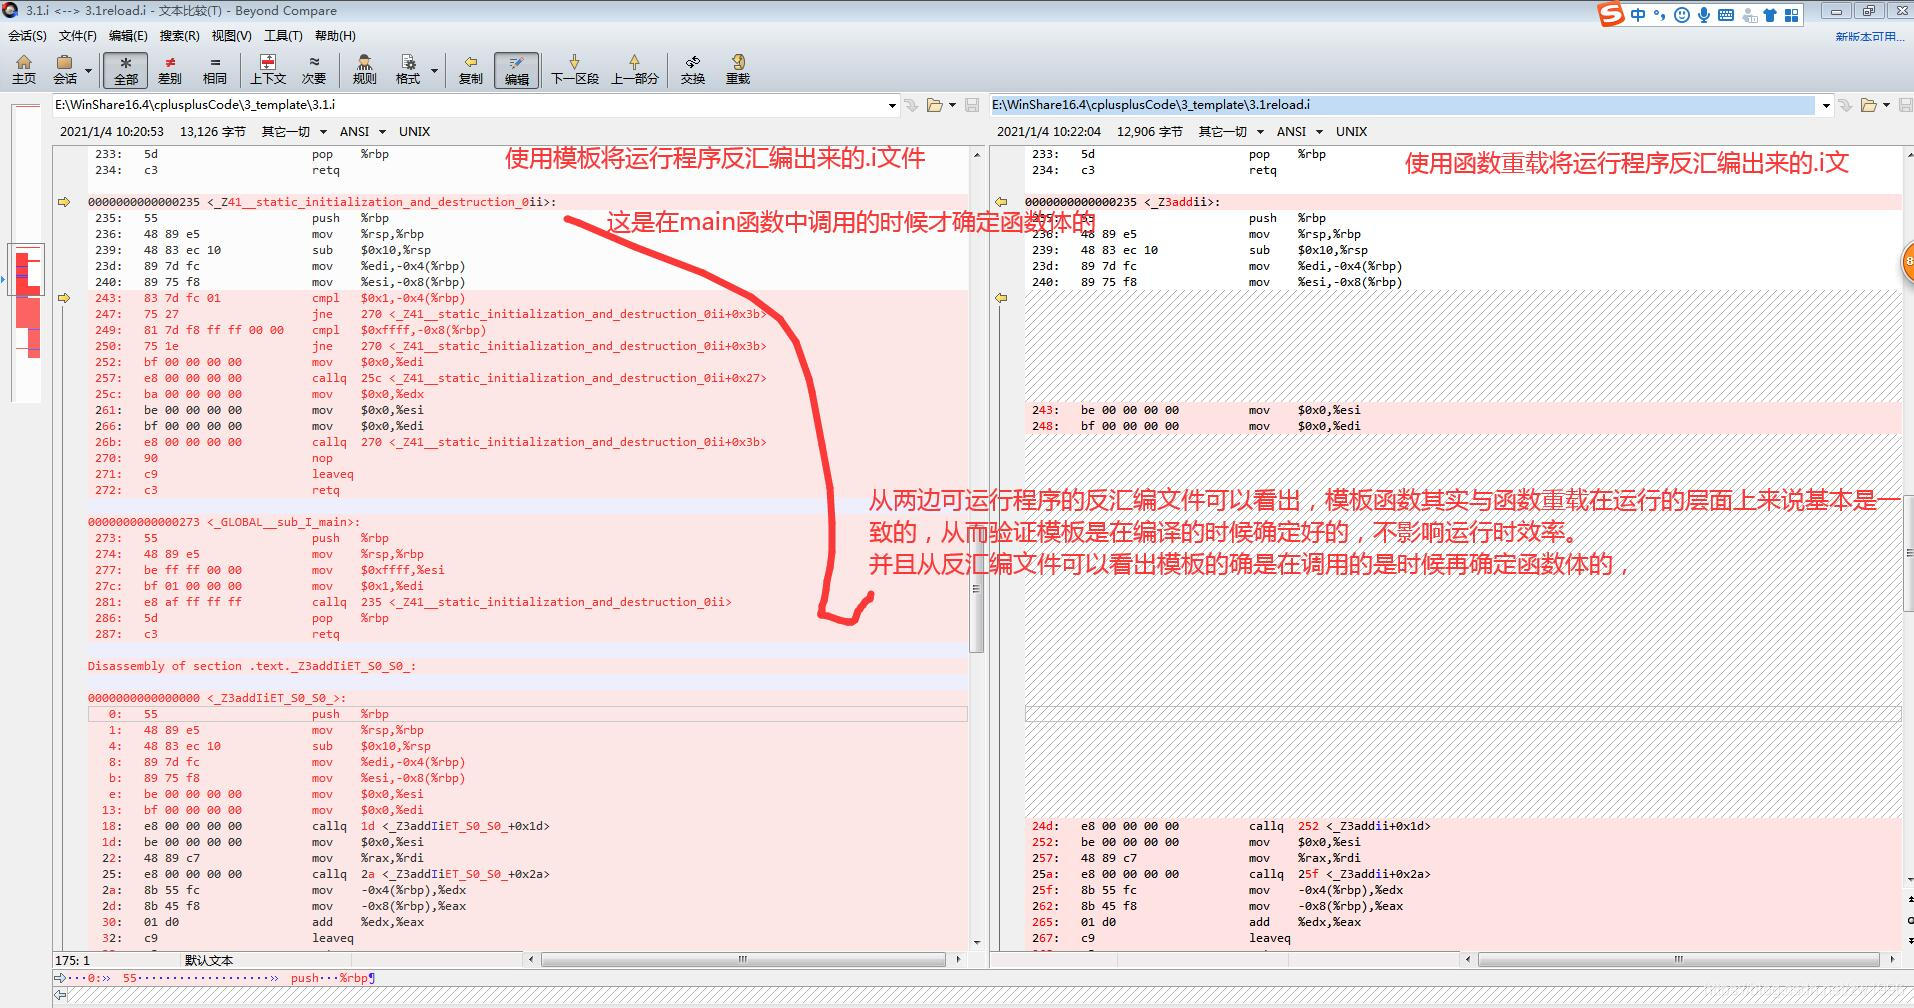1914x1008 pixels.
Task: Click line _GLOBAL__sub_I_main header in left pane
Action: pos(223,522)
